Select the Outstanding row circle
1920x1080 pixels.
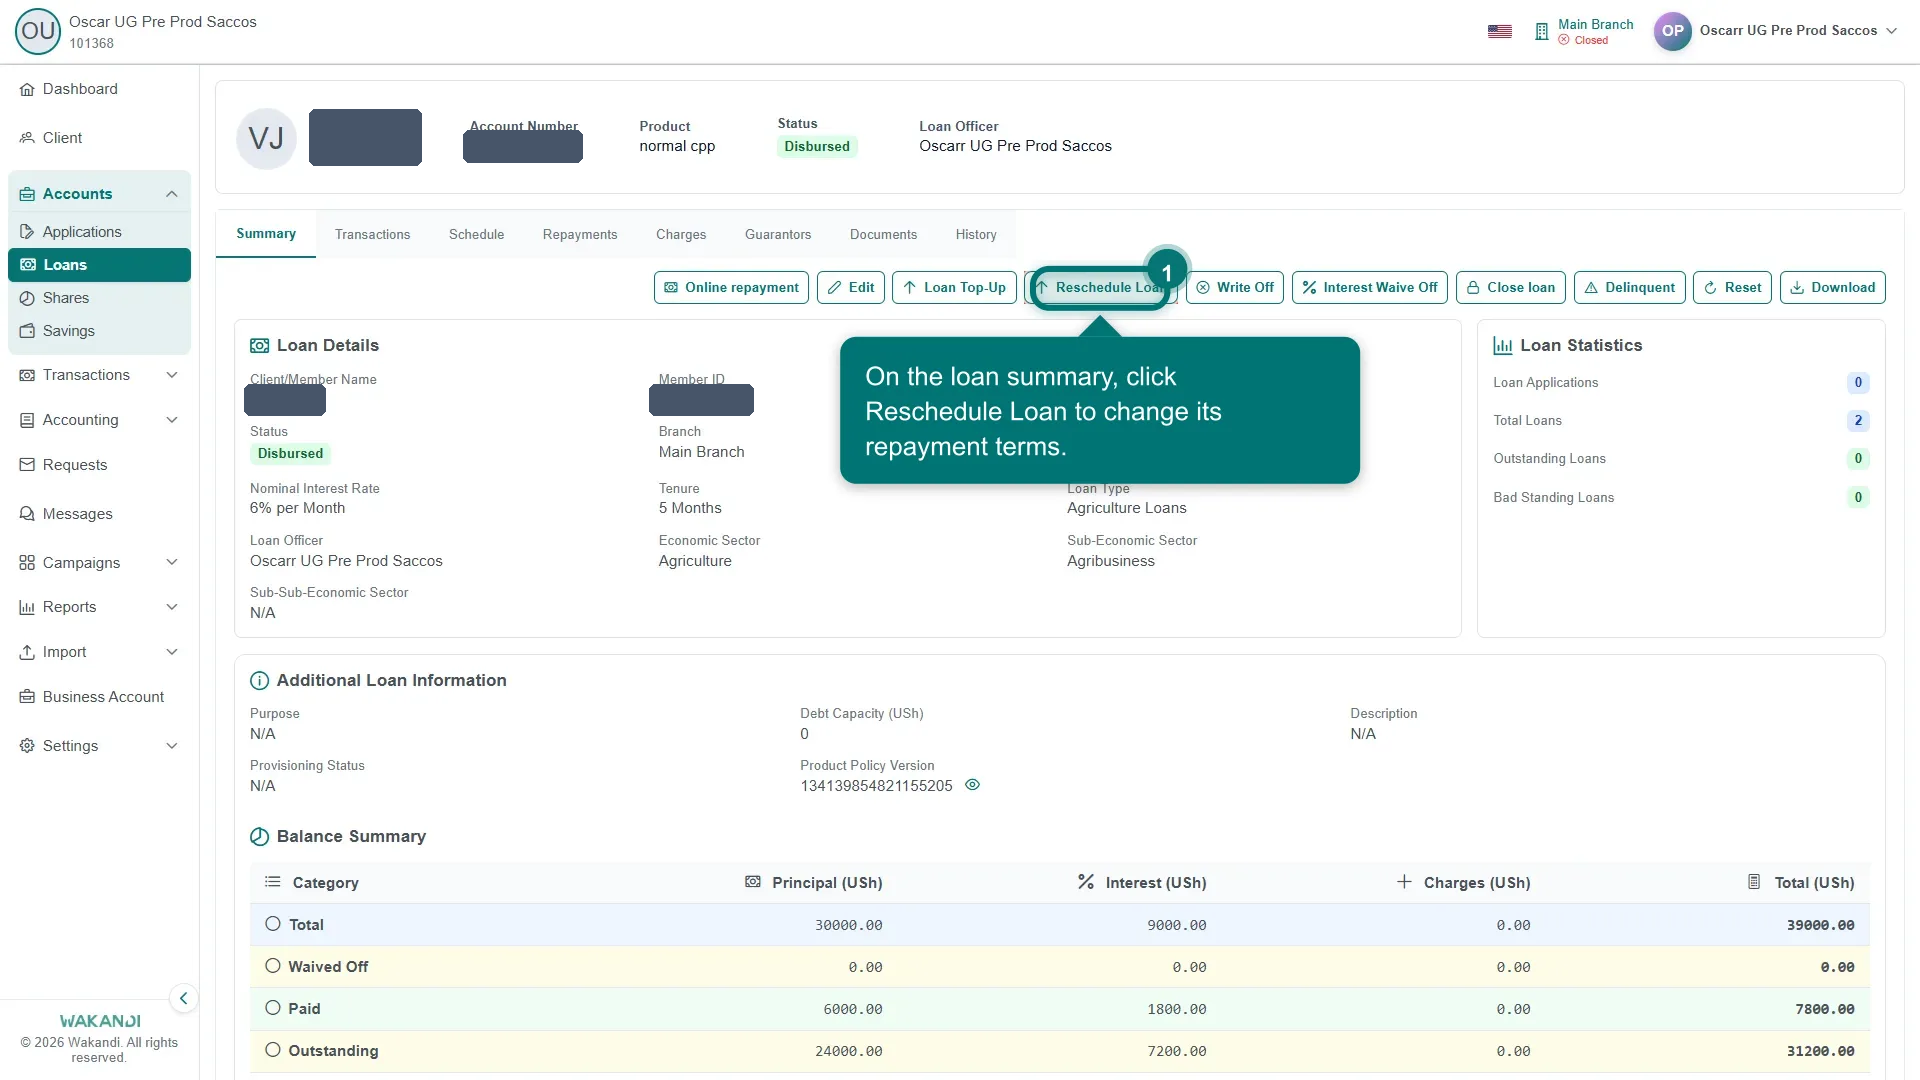[x=272, y=1050]
